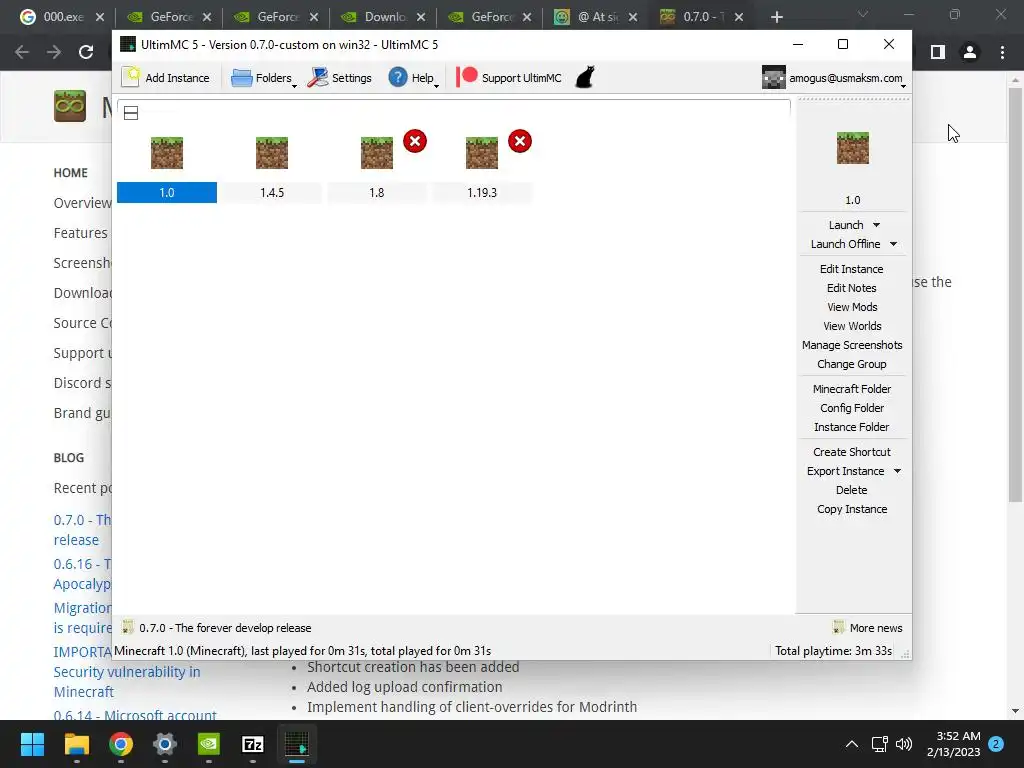Open the 0.7.0 forever develop release news

[225, 628]
